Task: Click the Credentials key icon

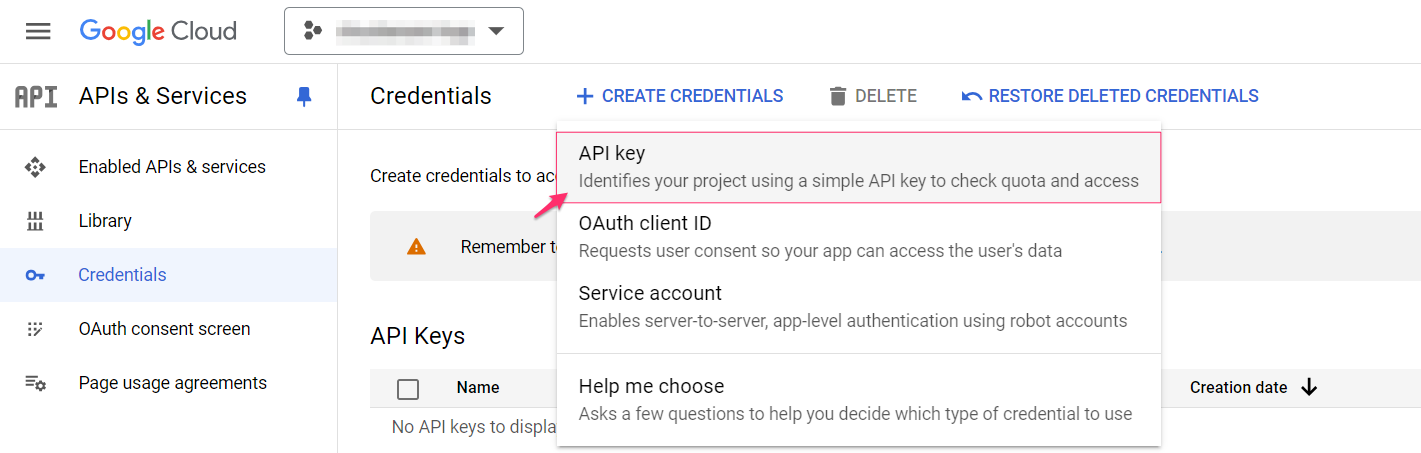Action: [x=35, y=275]
